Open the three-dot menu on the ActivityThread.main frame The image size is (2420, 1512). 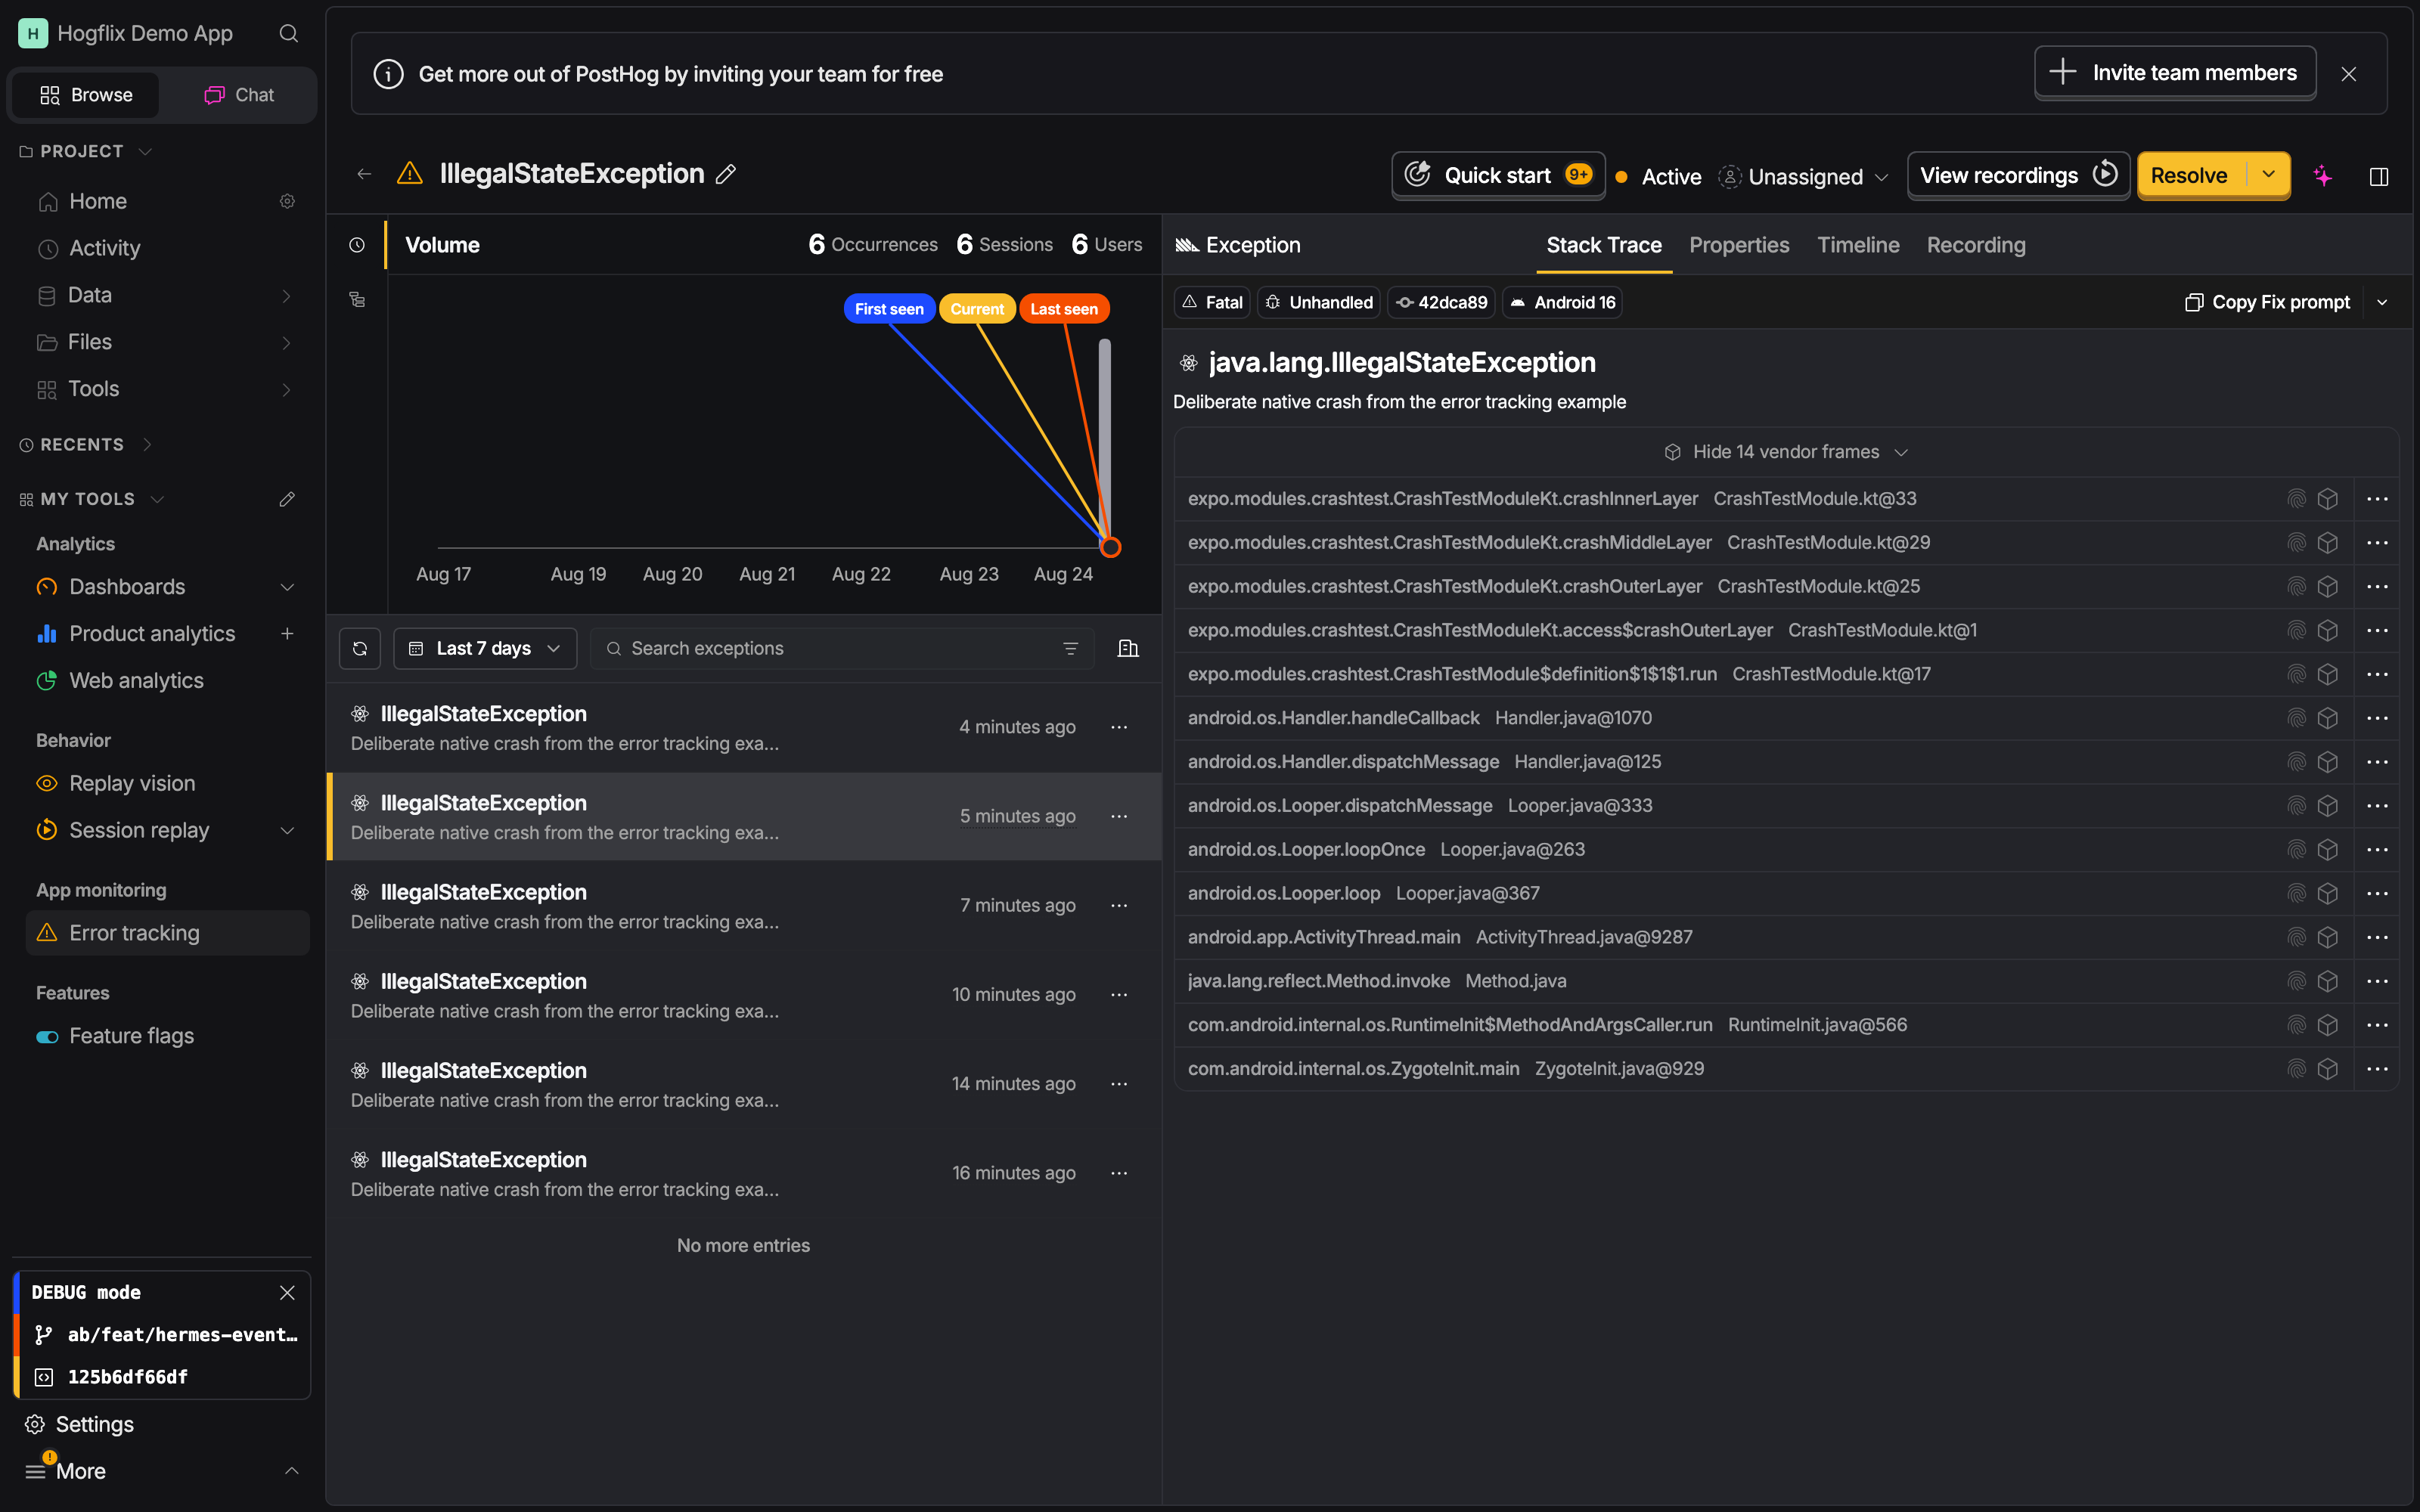pyautogui.click(x=2377, y=937)
